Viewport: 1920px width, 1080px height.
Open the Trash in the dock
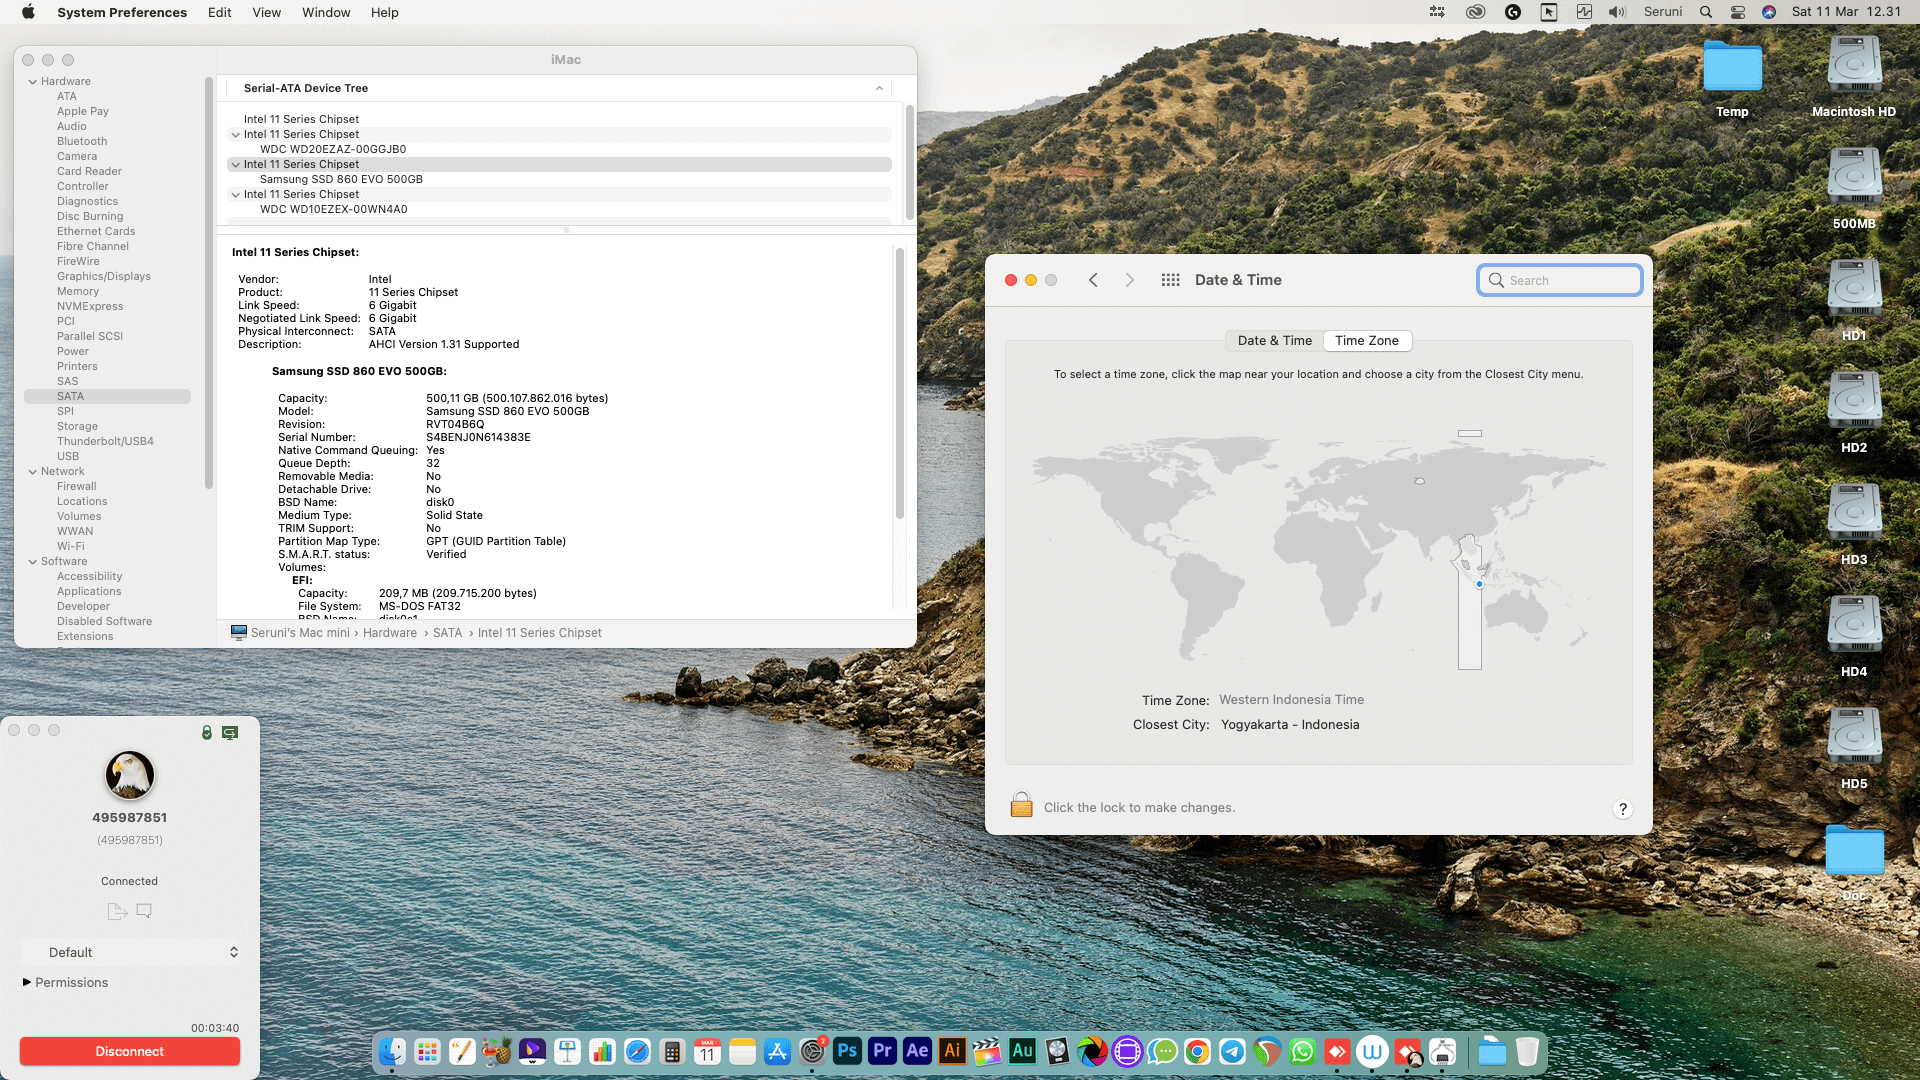point(1527,1051)
